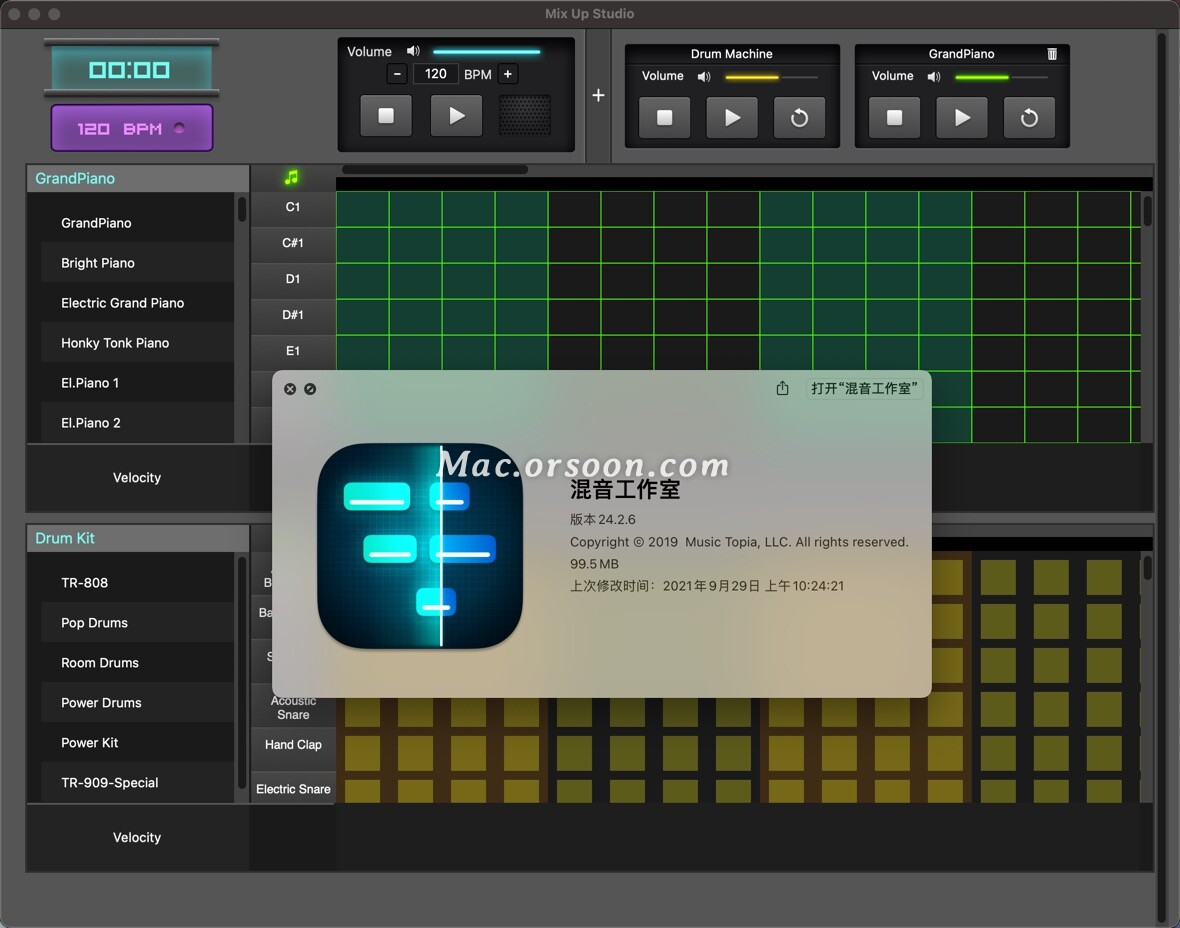Mute the master volume speaker icon
The image size is (1180, 928).
[413, 51]
